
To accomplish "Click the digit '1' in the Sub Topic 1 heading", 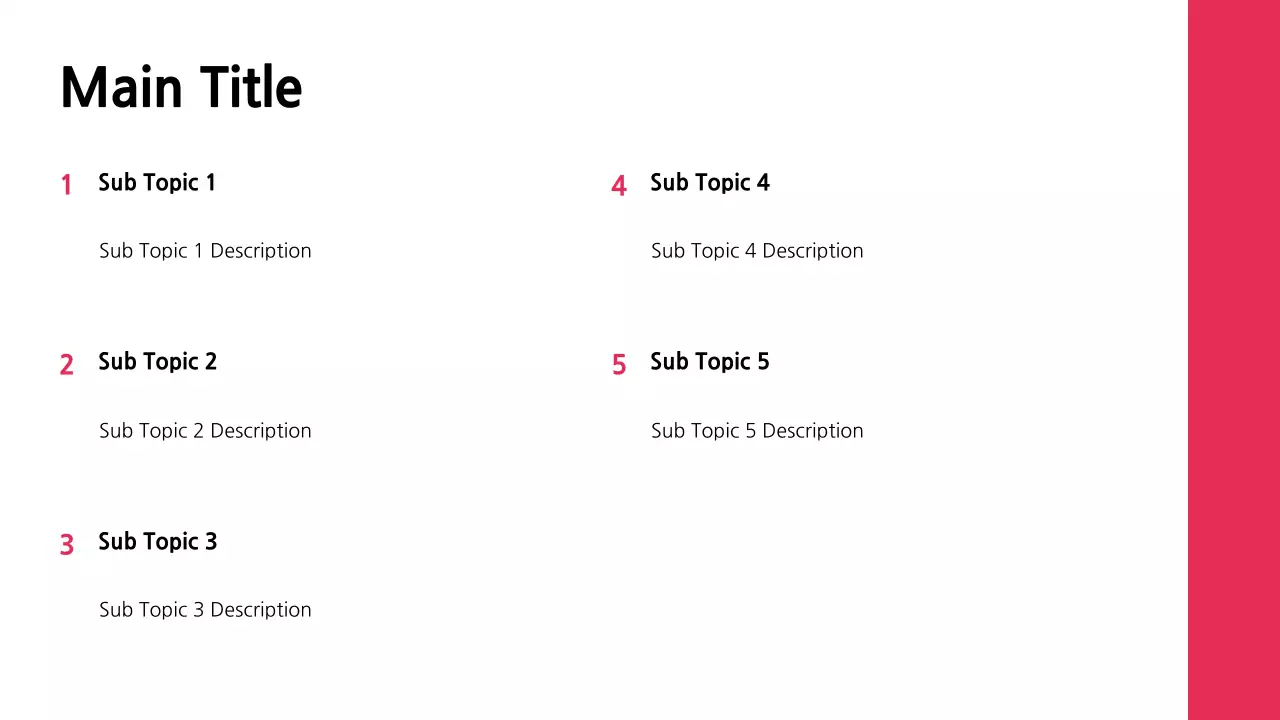I will 210,182.
